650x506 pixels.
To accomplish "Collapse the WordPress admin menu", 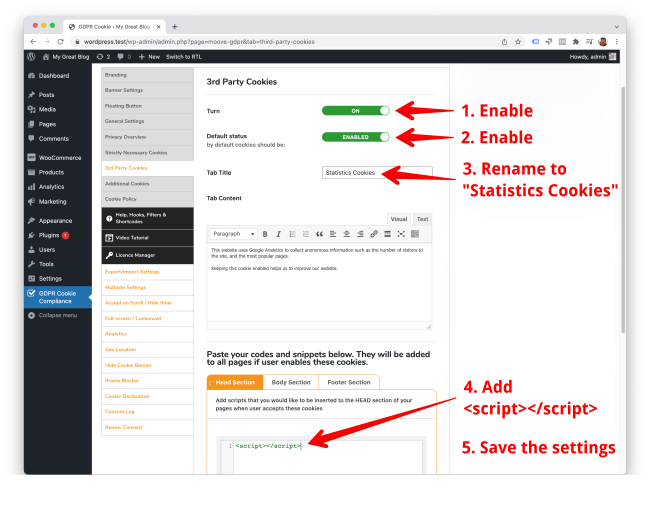I will pos(58,315).
